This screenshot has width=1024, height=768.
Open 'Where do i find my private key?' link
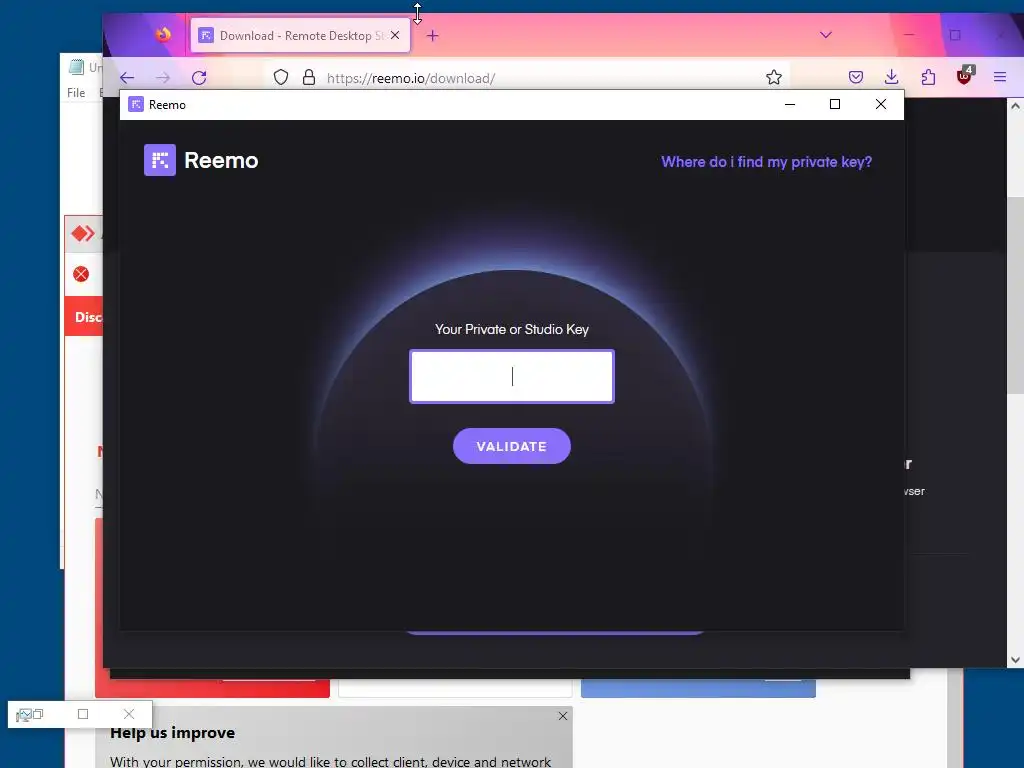[766, 162]
